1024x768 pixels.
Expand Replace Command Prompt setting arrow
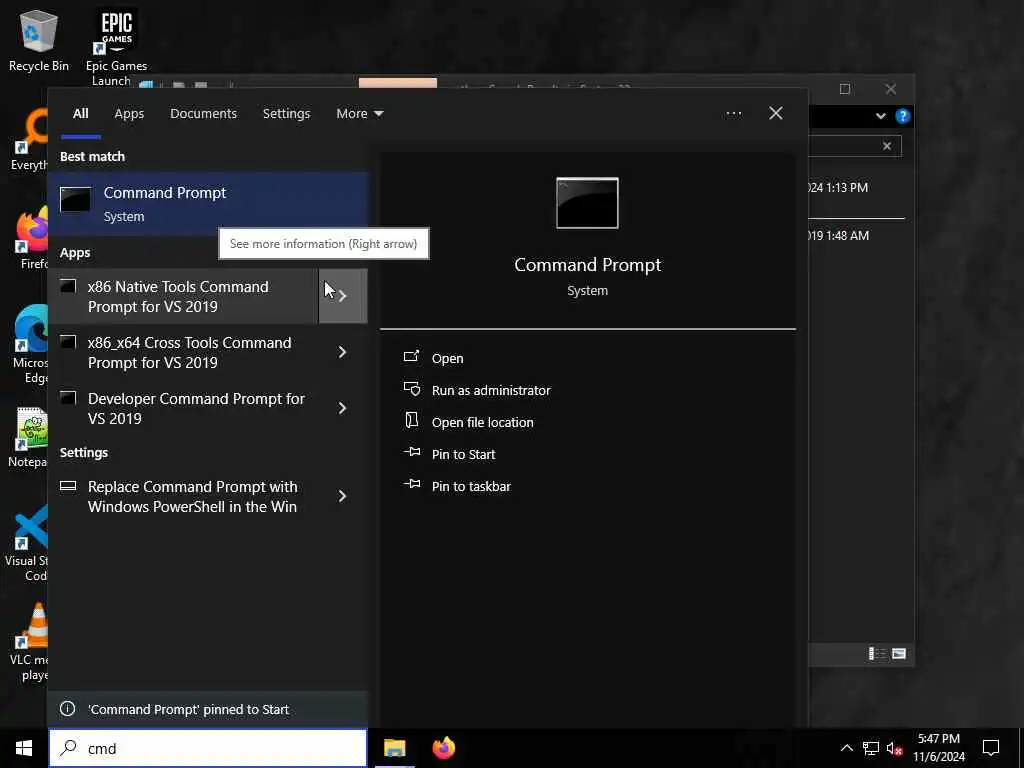(342, 496)
